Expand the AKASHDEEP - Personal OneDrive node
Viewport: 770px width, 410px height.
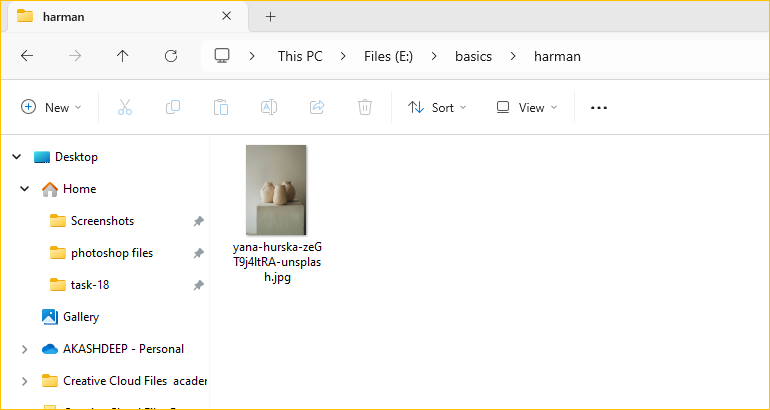[x=24, y=349]
